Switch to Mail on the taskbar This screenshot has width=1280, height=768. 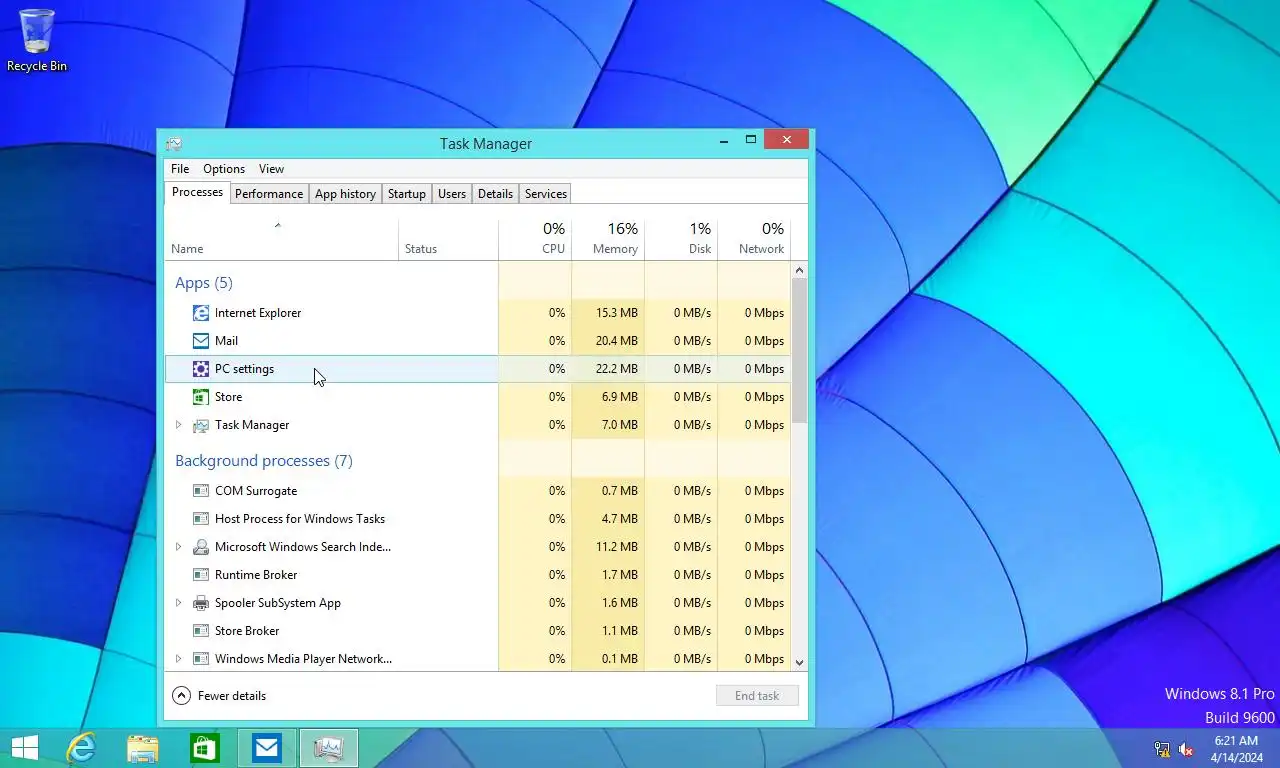267,748
